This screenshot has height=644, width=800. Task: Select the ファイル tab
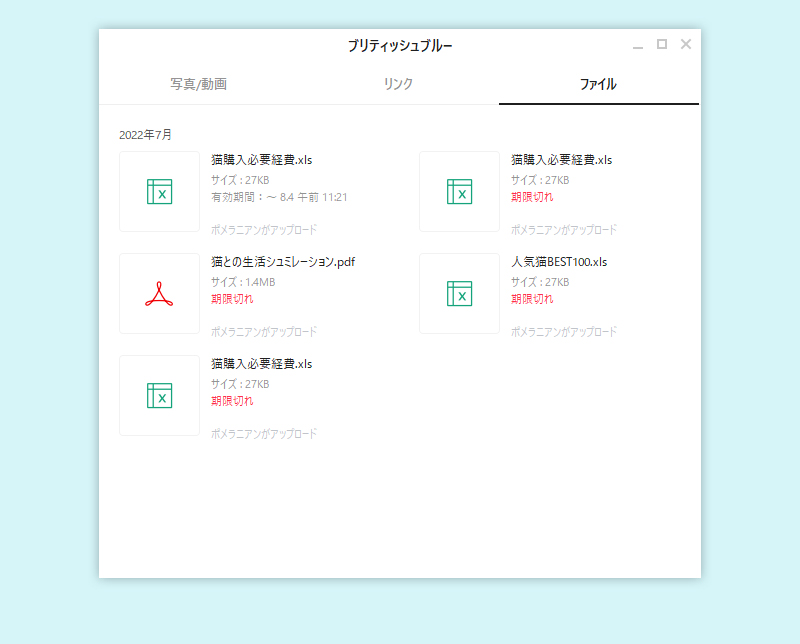pyautogui.click(x=600, y=85)
